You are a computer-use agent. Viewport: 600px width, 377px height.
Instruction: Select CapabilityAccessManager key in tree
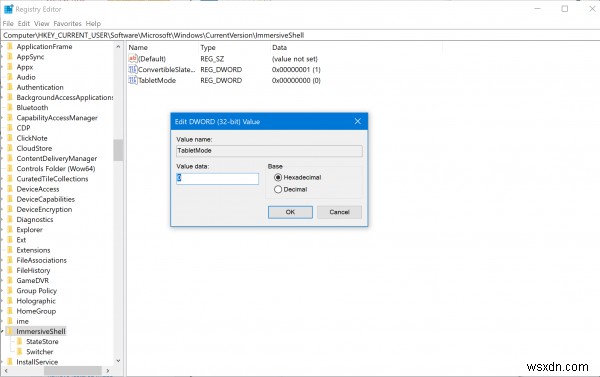57,118
